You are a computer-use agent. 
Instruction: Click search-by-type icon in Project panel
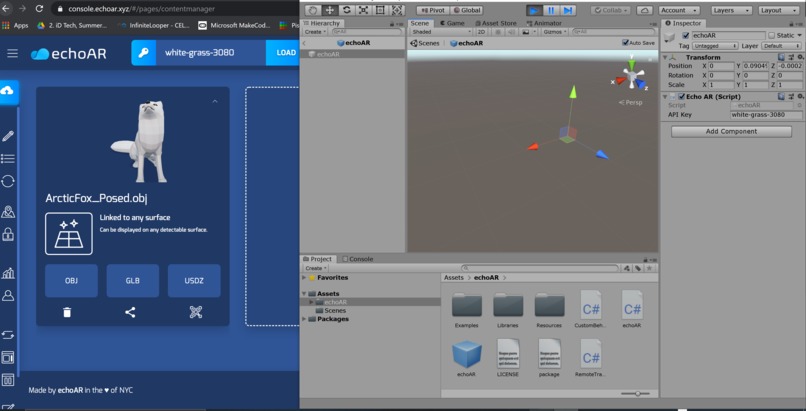[x=627, y=268]
